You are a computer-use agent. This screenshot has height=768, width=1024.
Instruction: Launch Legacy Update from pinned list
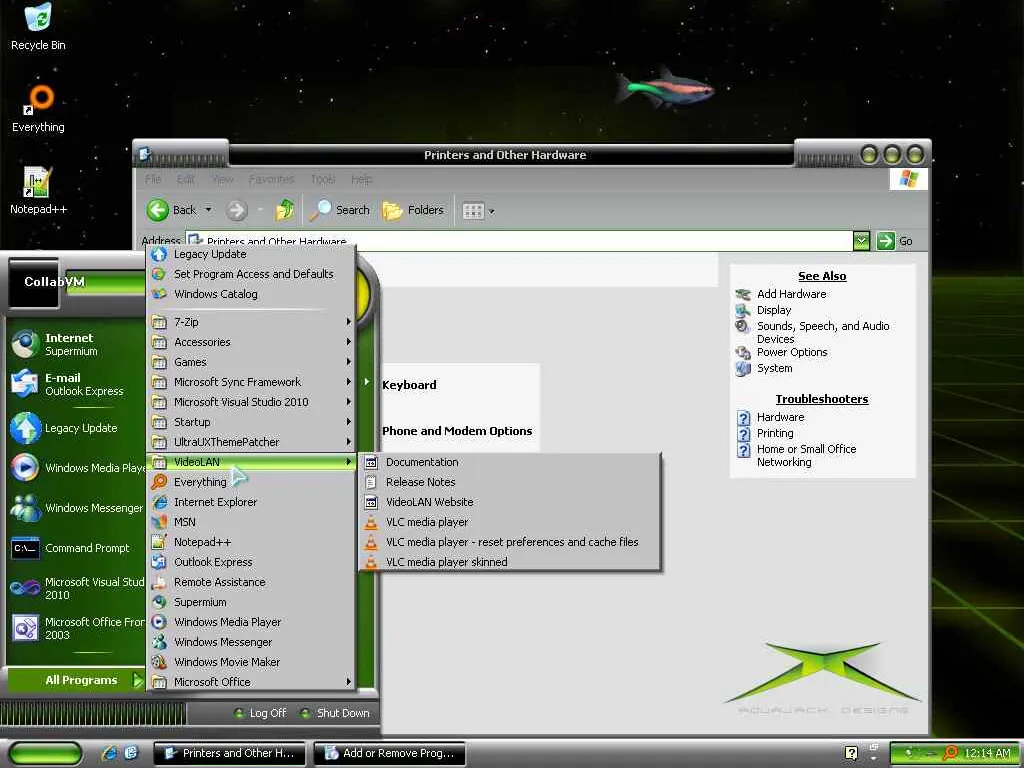click(x=73, y=428)
